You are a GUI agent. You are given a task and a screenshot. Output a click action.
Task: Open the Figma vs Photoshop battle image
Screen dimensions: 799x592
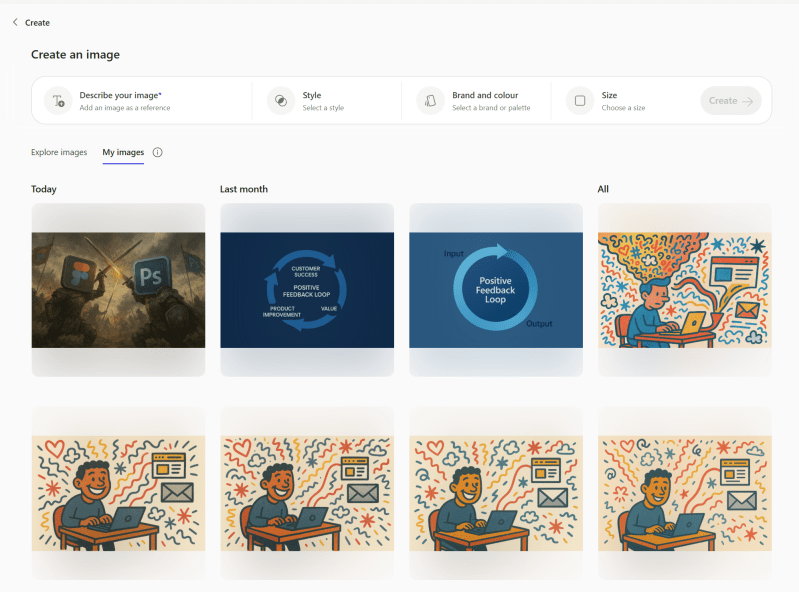[118, 290]
